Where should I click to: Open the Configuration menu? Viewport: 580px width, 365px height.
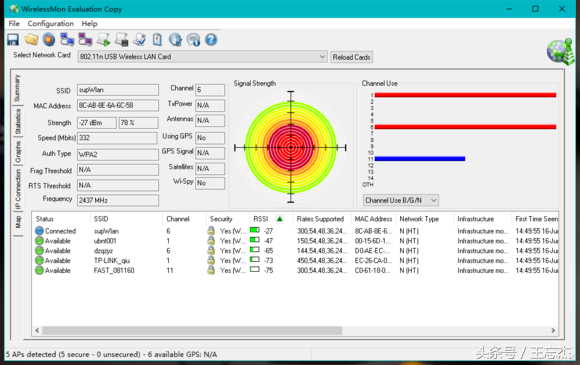pyautogui.click(x=51, y=23)
